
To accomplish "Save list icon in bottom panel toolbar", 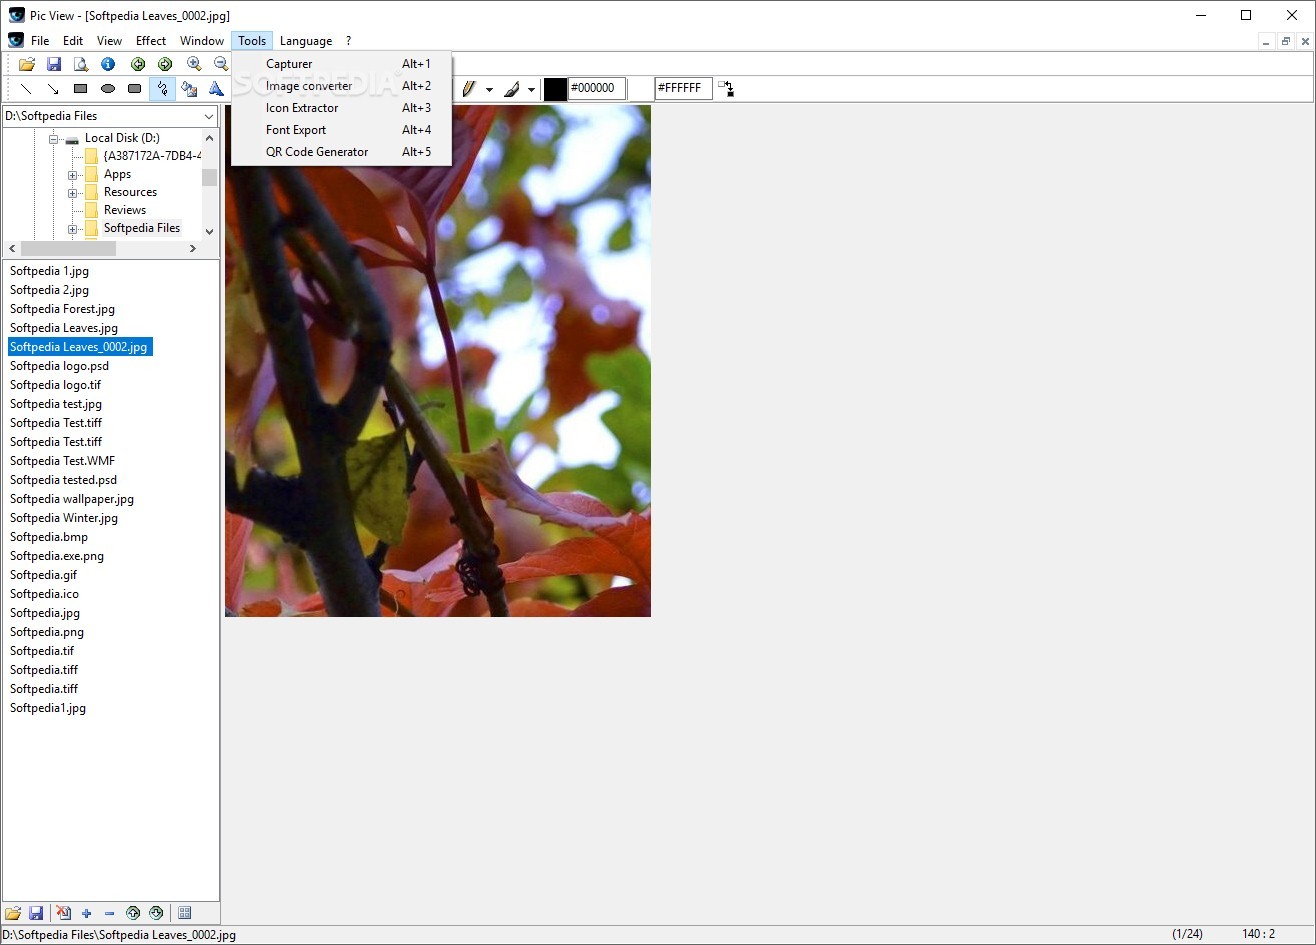I will [36, 913].
